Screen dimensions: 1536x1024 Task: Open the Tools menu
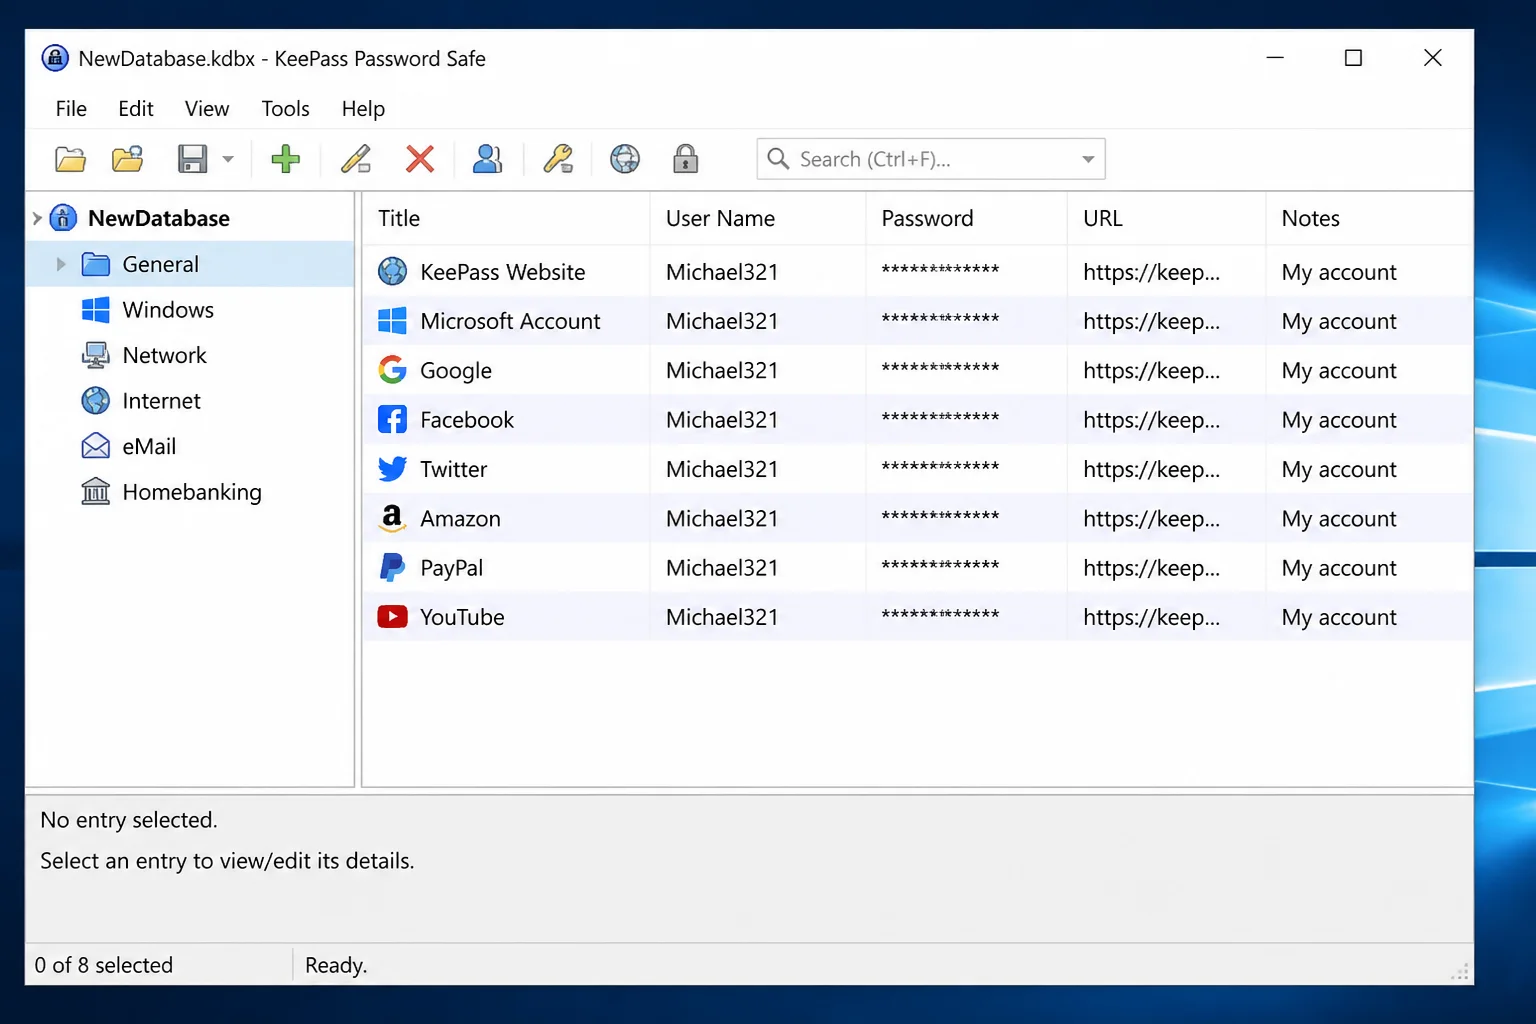[285, 108]
